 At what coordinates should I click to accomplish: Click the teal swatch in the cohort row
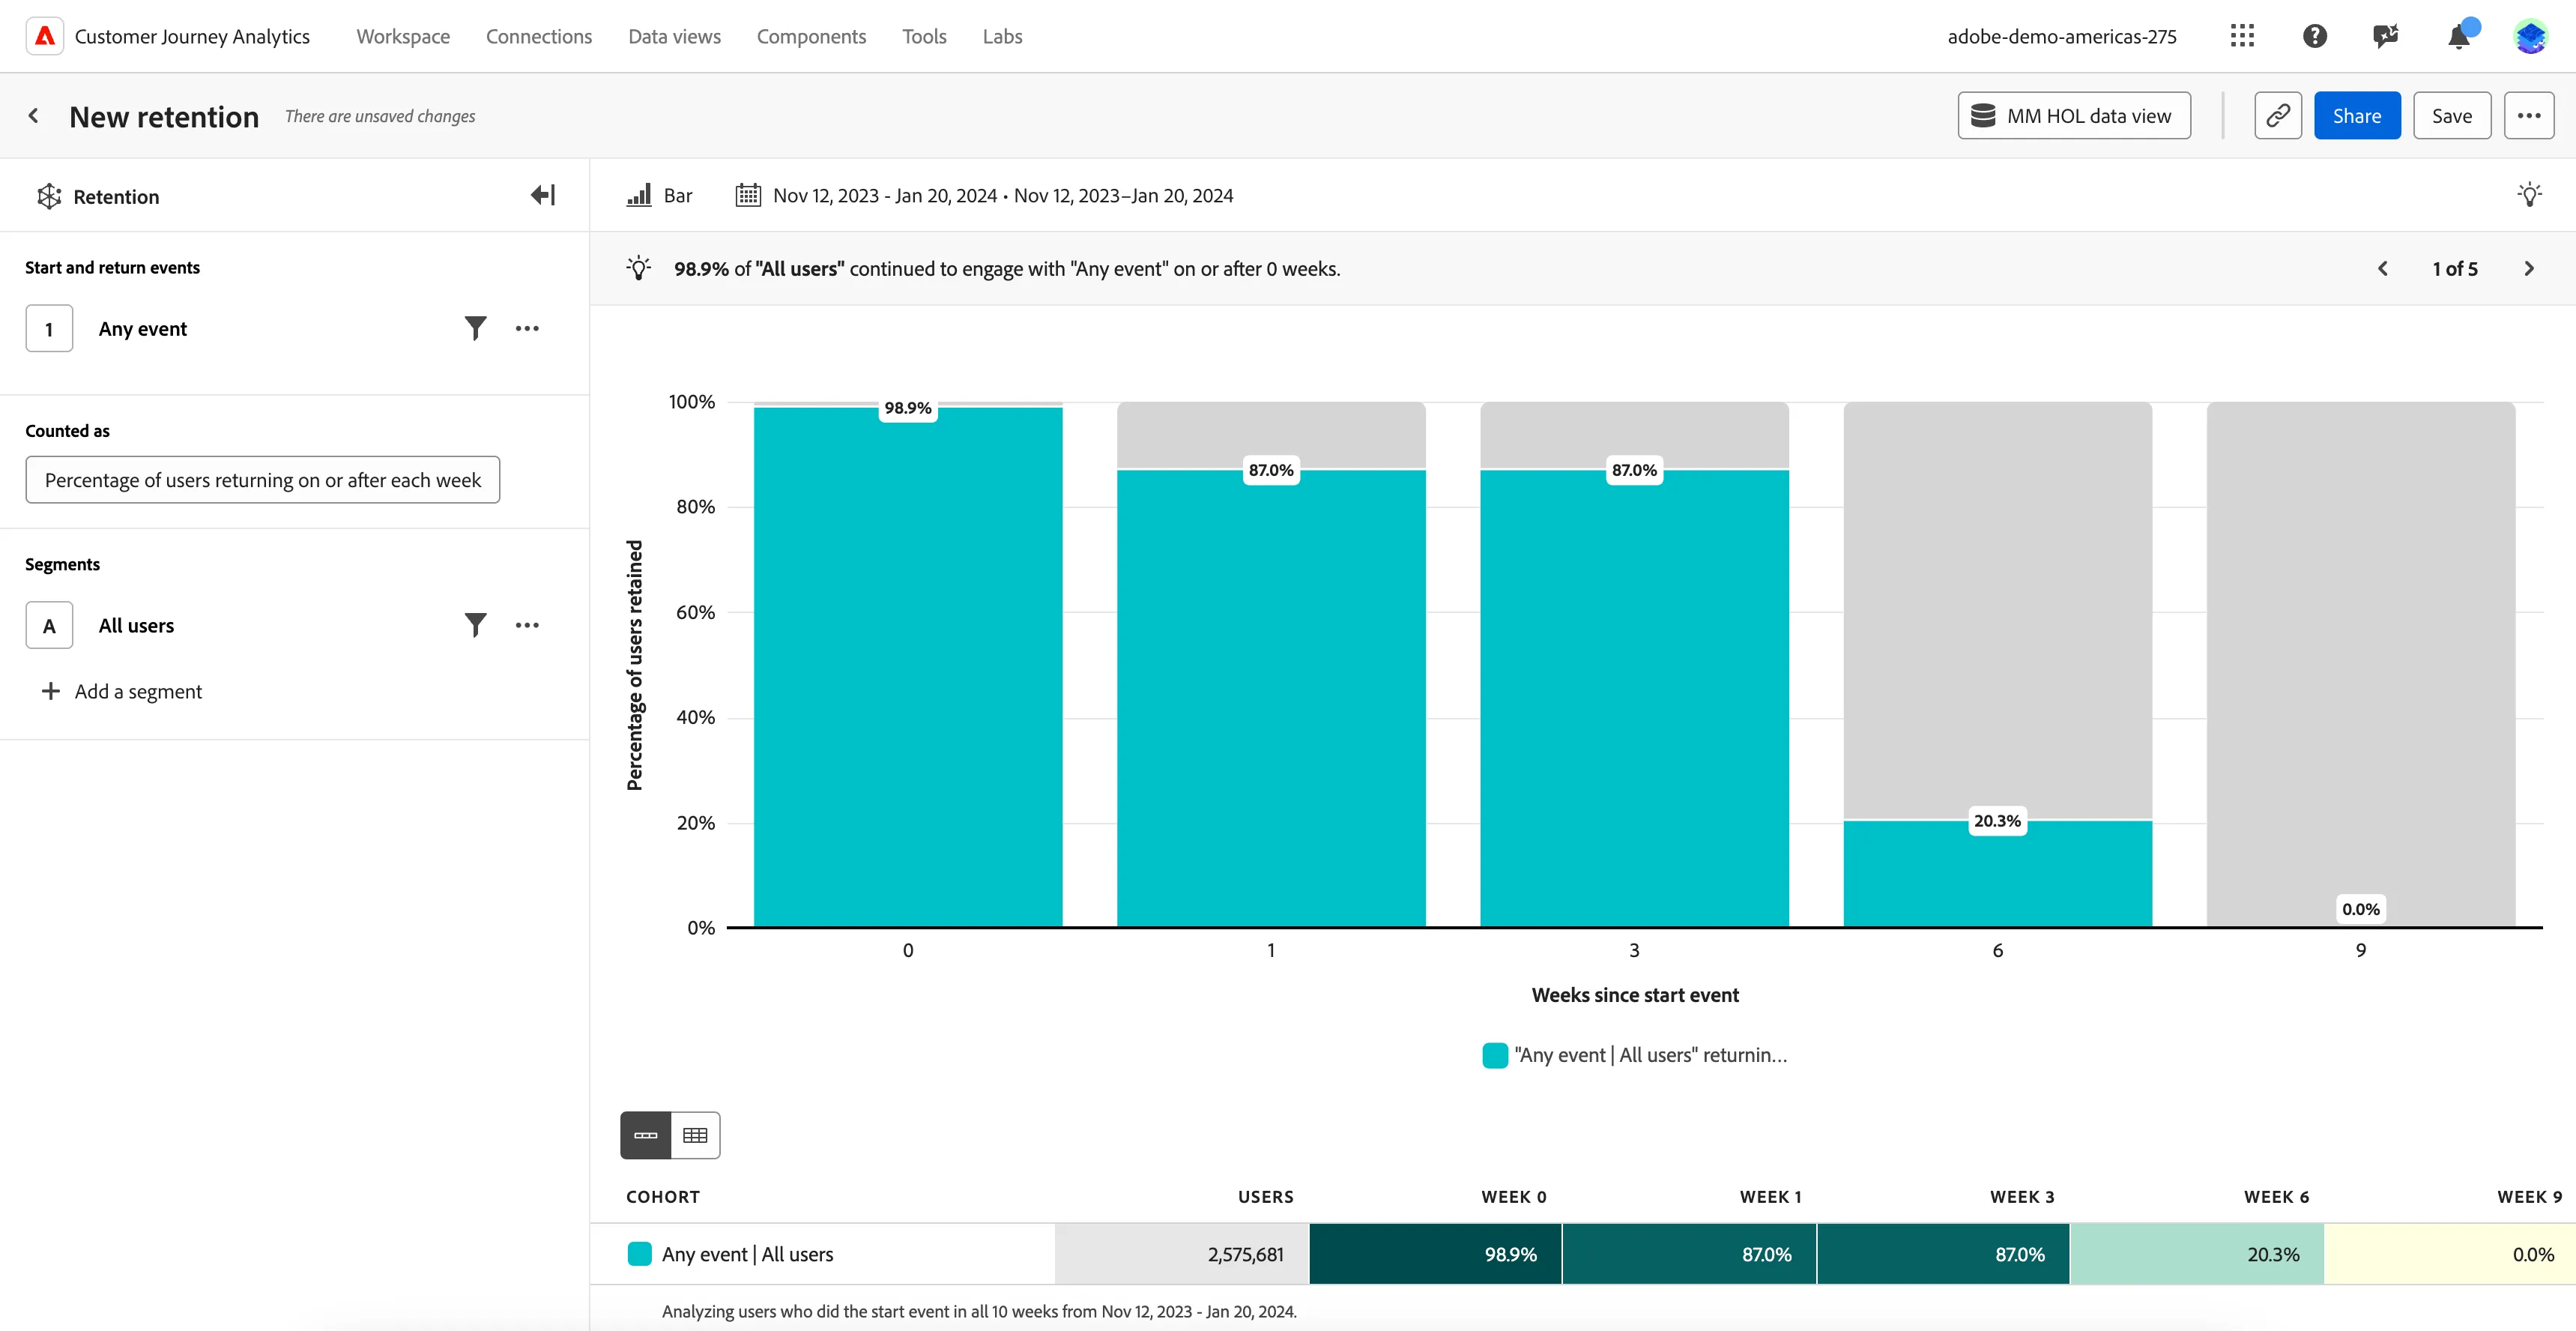click(x=639, y=1253)
